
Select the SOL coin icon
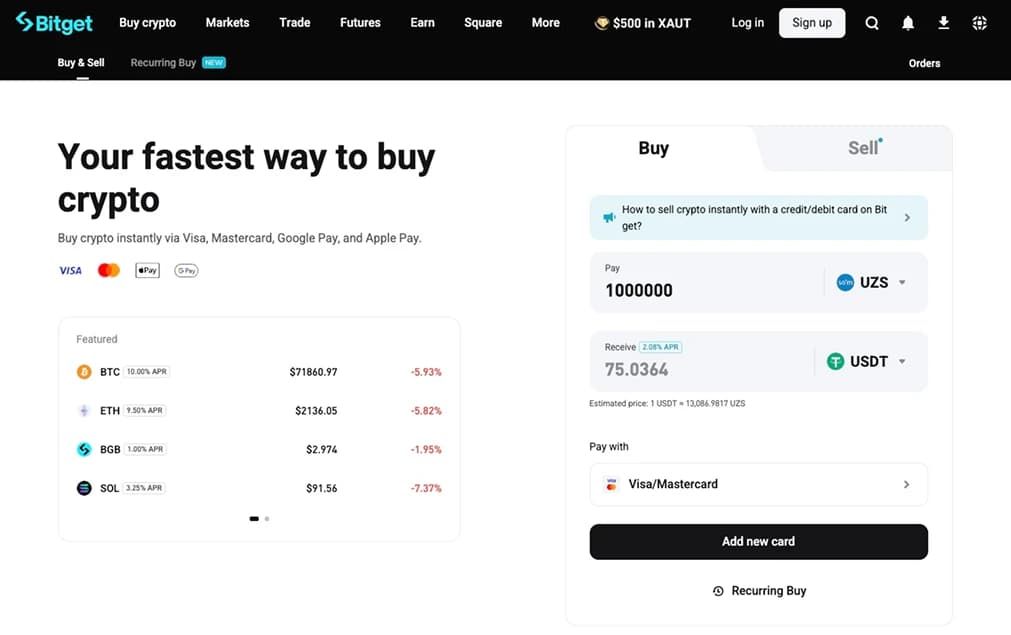[84, 488]
